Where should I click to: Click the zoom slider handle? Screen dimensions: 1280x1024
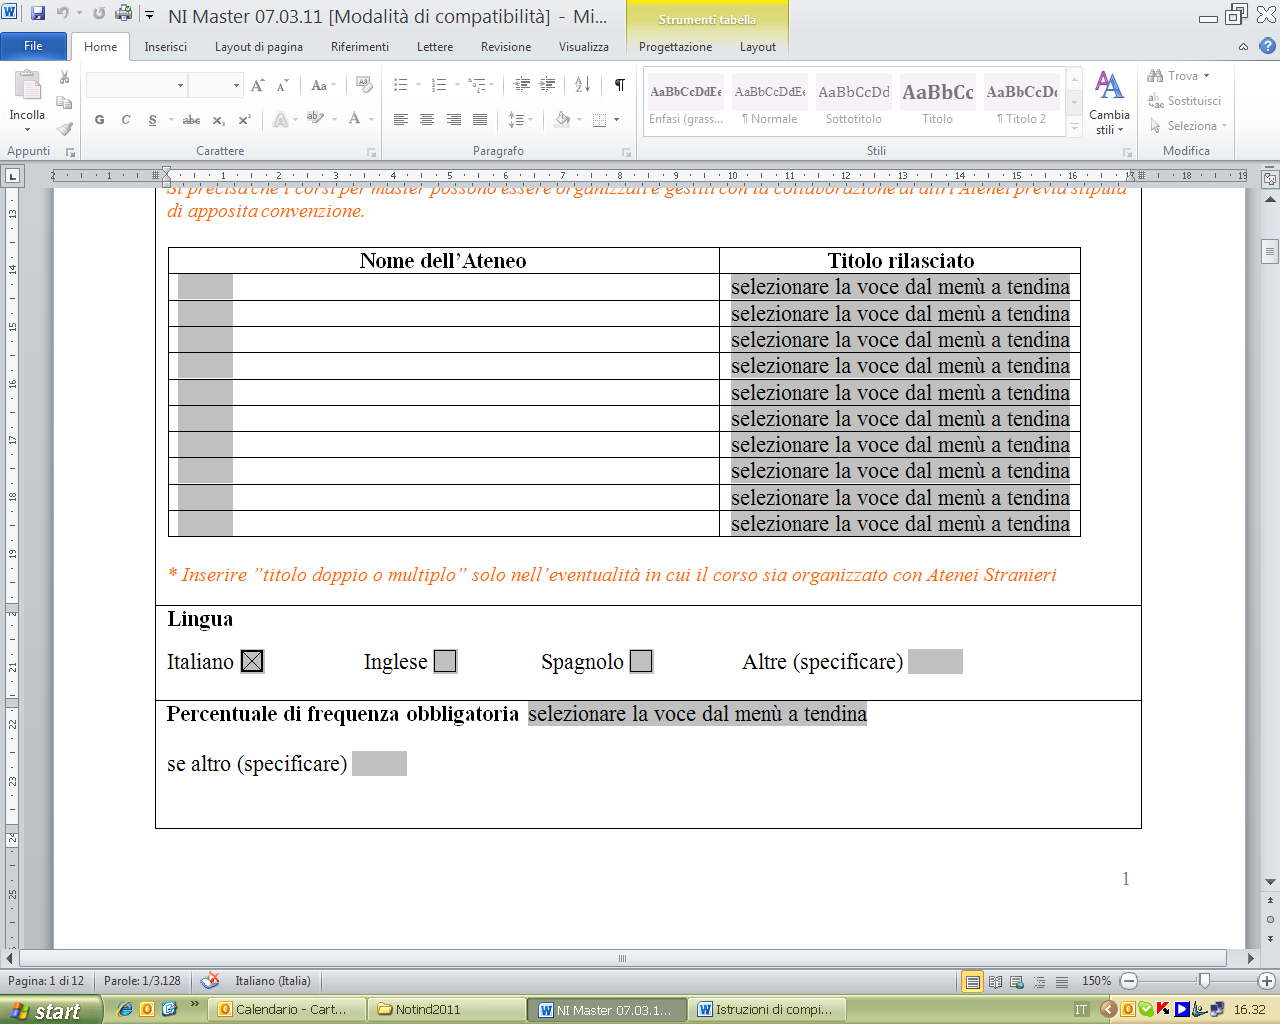[1204, 981]
